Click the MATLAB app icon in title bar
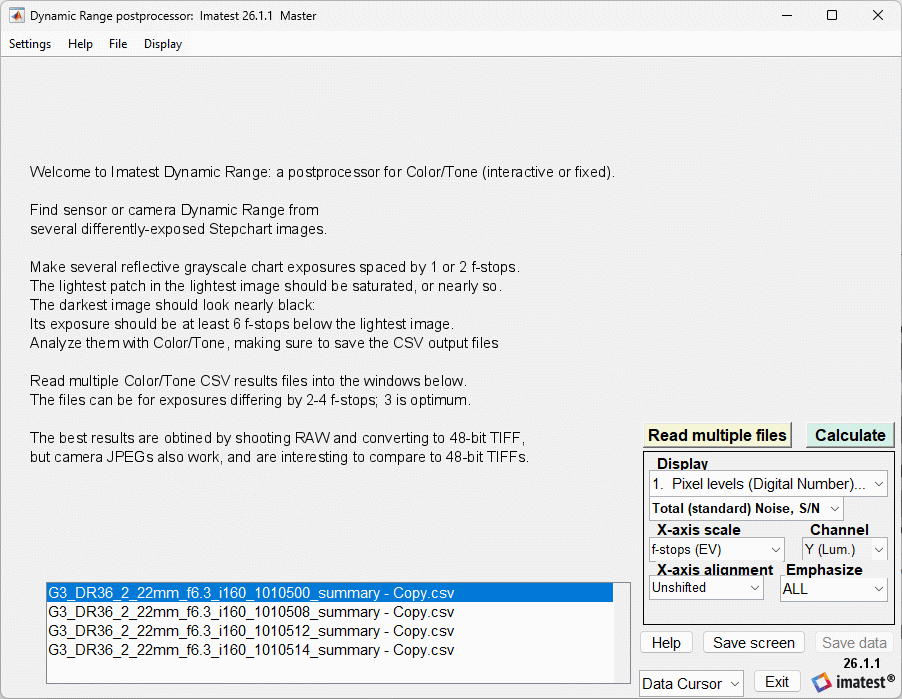 point(17,16)
